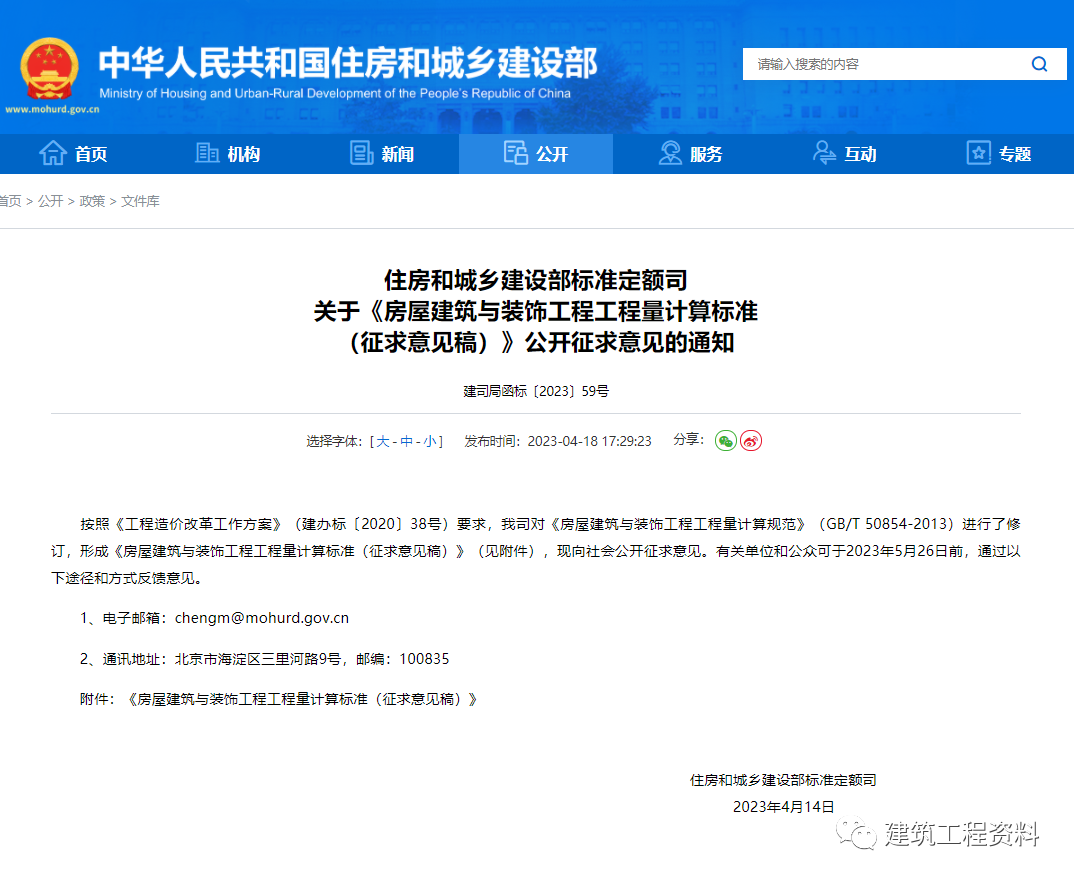
Task: Open the 公开 navigation tab
Action: click(536, 153)
